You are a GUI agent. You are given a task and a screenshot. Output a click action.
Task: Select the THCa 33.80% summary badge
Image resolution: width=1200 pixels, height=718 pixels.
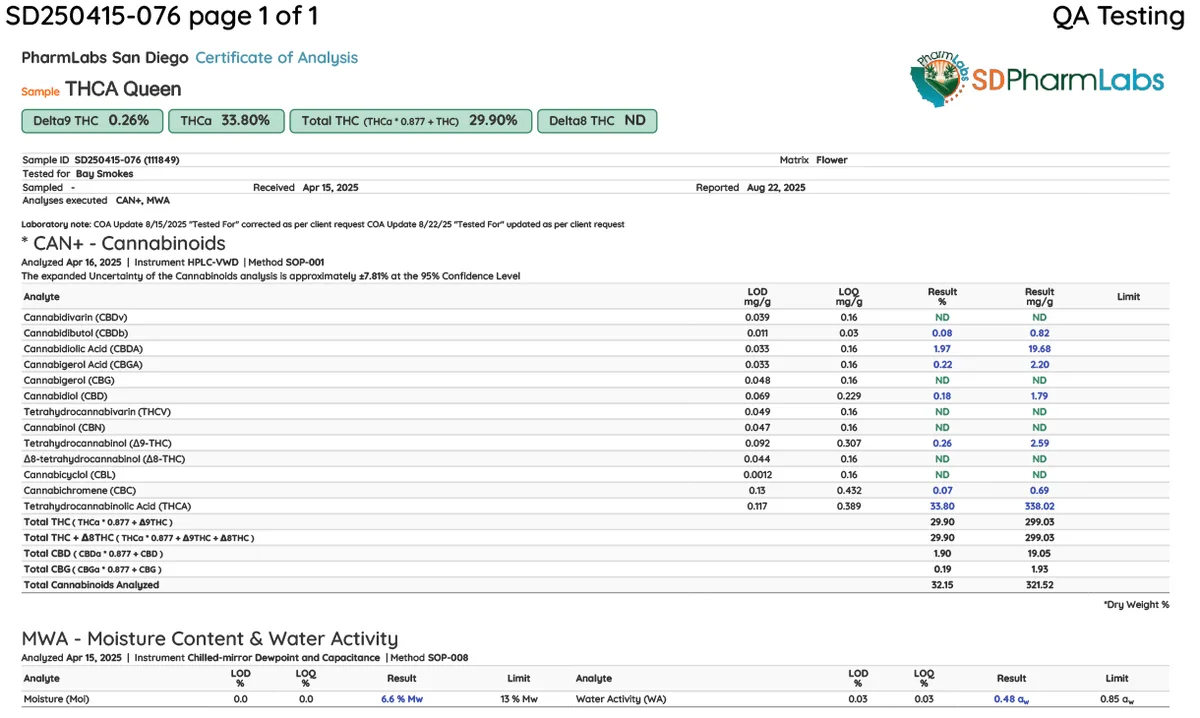point(226,121)
